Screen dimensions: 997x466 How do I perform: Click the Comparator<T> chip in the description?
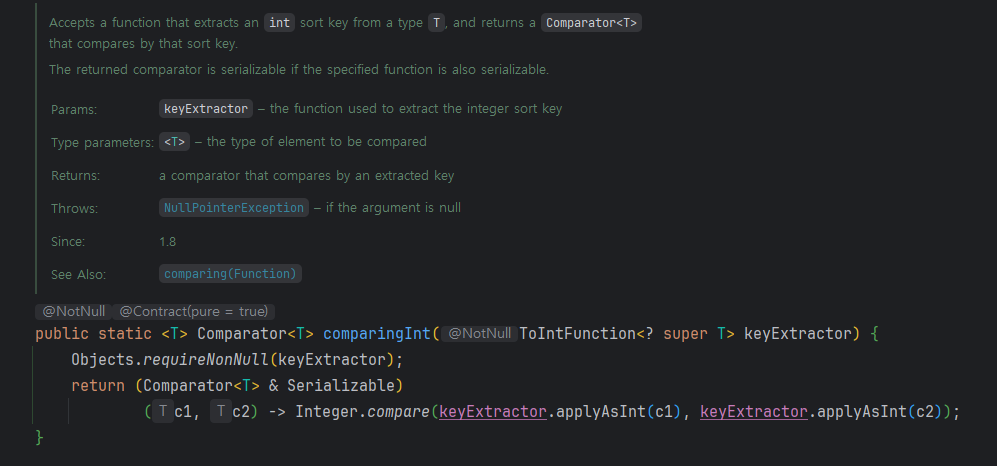click(591, 23)
